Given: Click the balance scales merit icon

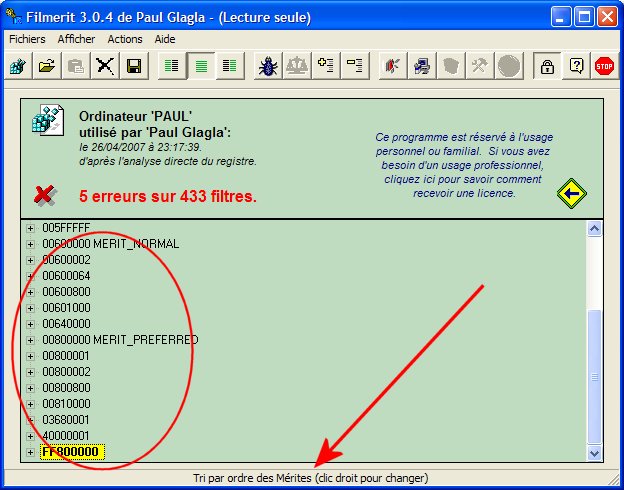Looking at the screenshot, I should (x=297, y=66).
